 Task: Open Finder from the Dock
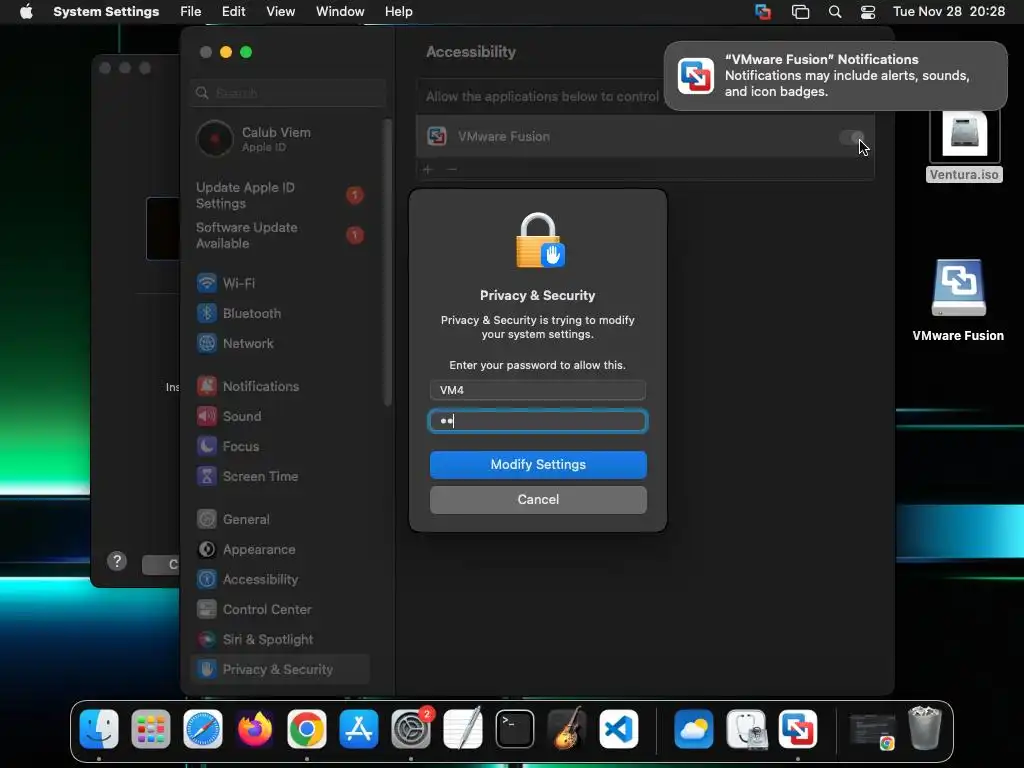(99, 729)
